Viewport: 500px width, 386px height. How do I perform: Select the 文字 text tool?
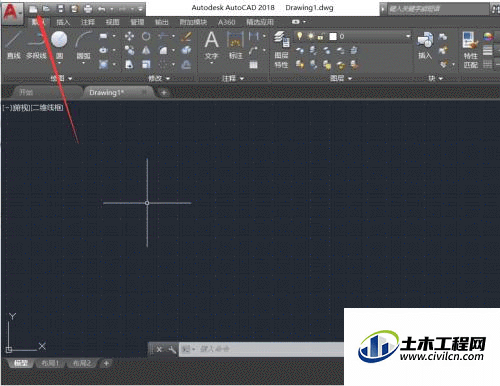point(212,45)
